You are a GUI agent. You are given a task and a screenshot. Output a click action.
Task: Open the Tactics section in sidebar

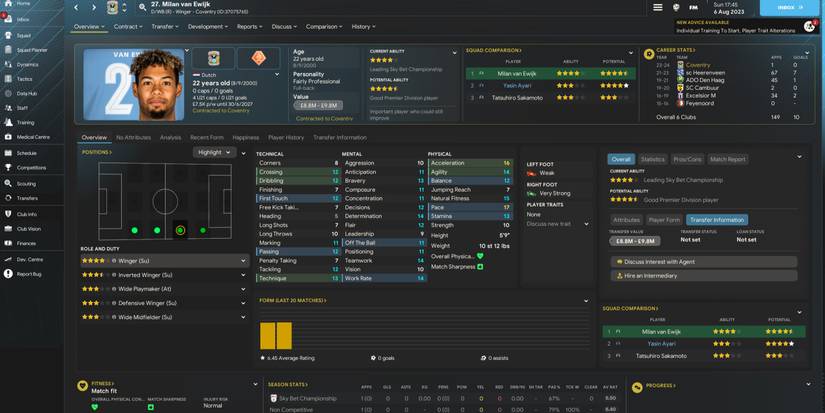coord(24,77)
